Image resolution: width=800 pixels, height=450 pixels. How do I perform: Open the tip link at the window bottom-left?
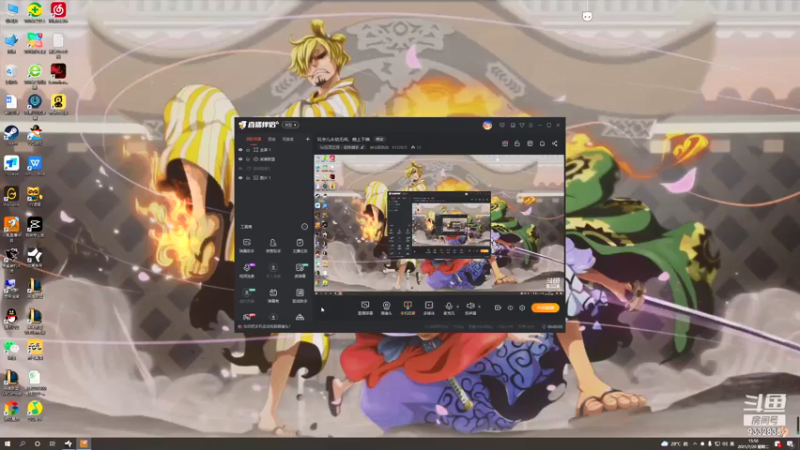[x=267, y=327]
